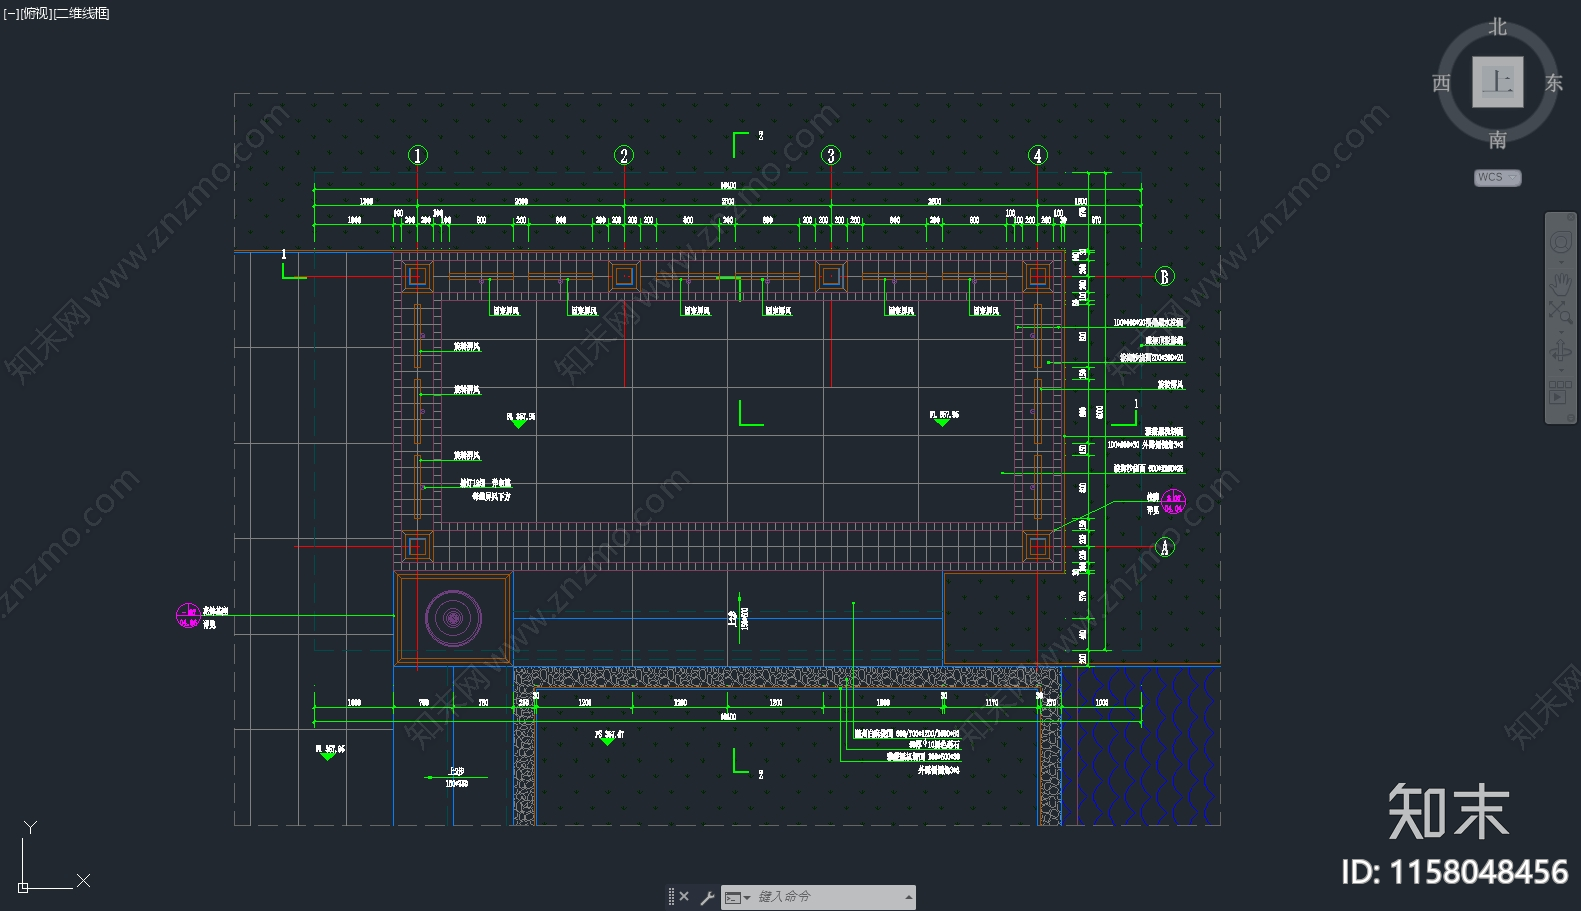Expand the SteeringWheels options arrow
Image resolution: width=1581 pixels, height=911 pixels.
click(1560, 262)
